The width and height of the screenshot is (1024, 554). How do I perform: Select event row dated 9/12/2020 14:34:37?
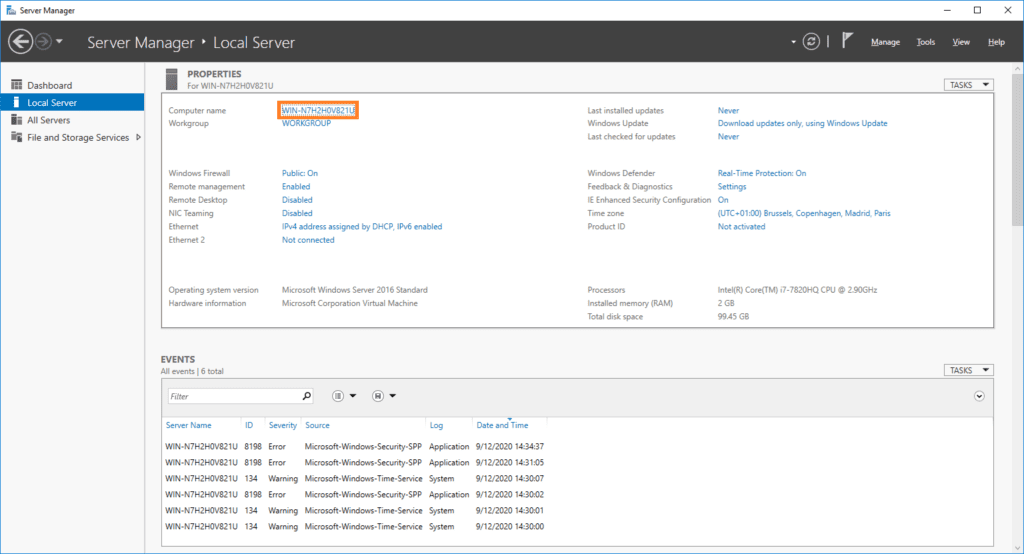pyautogui.click(x=355, y=447)
